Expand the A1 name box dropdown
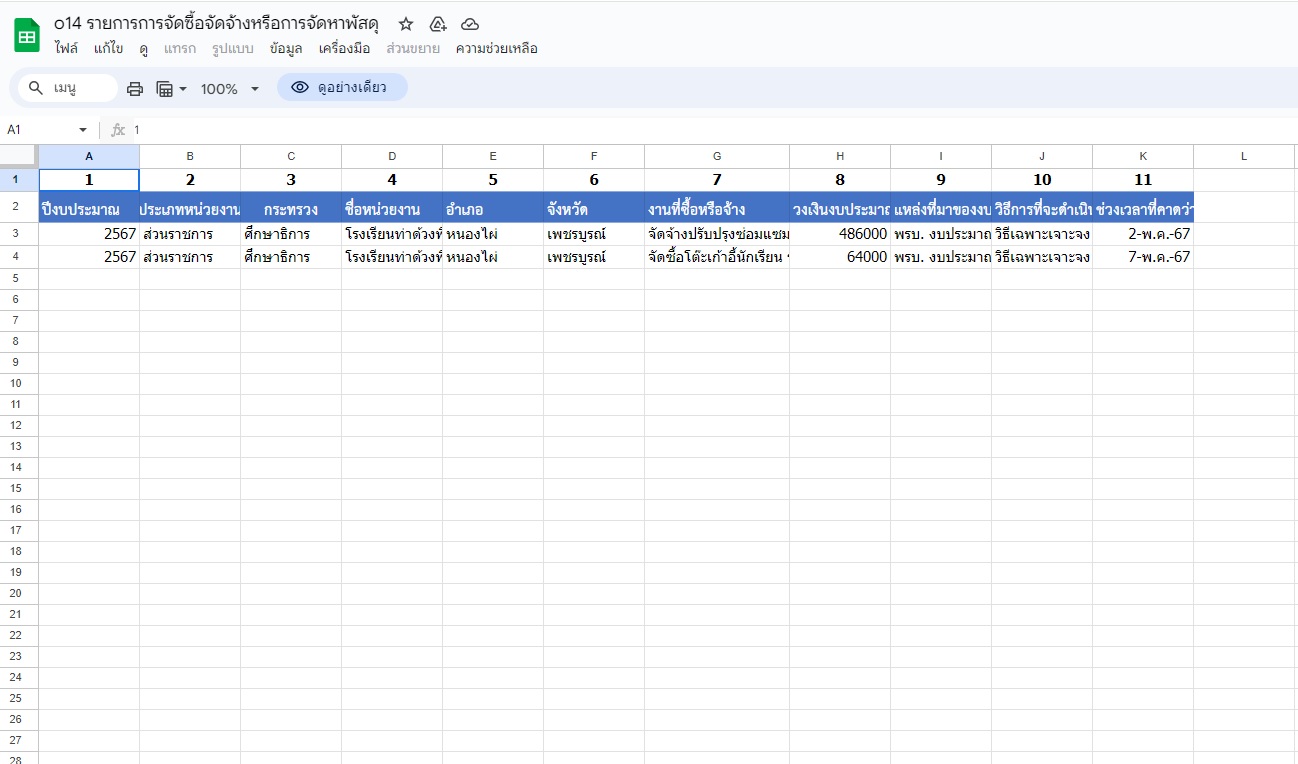Screen dimensions: 1298x764 [x=83, y=130]
